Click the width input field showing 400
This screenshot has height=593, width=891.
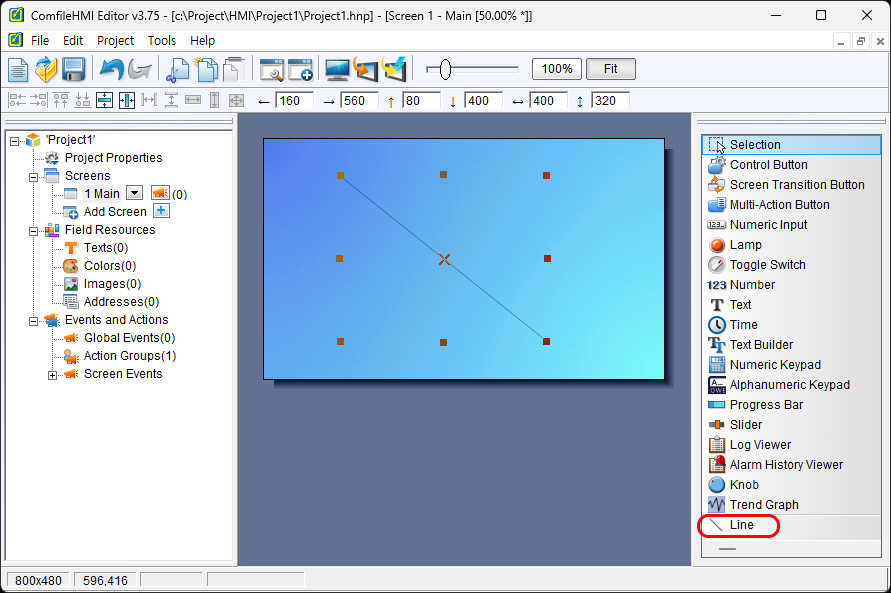click(548, 101)
